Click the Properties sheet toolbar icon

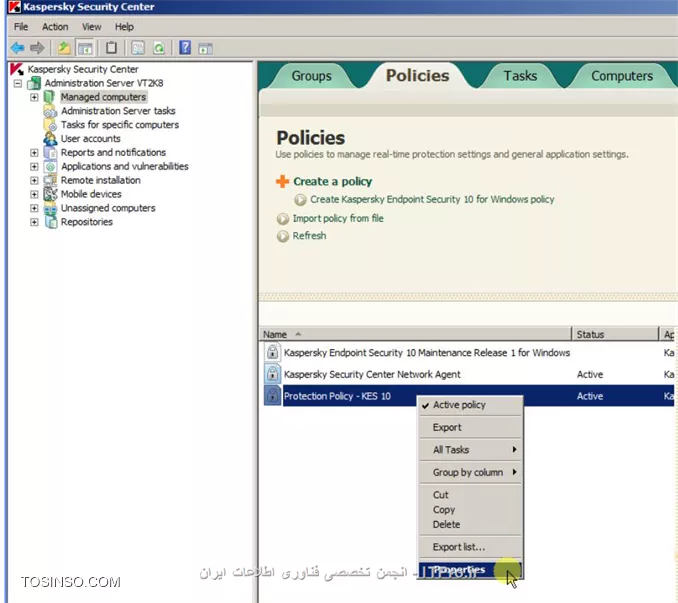(x=138, y=48)
